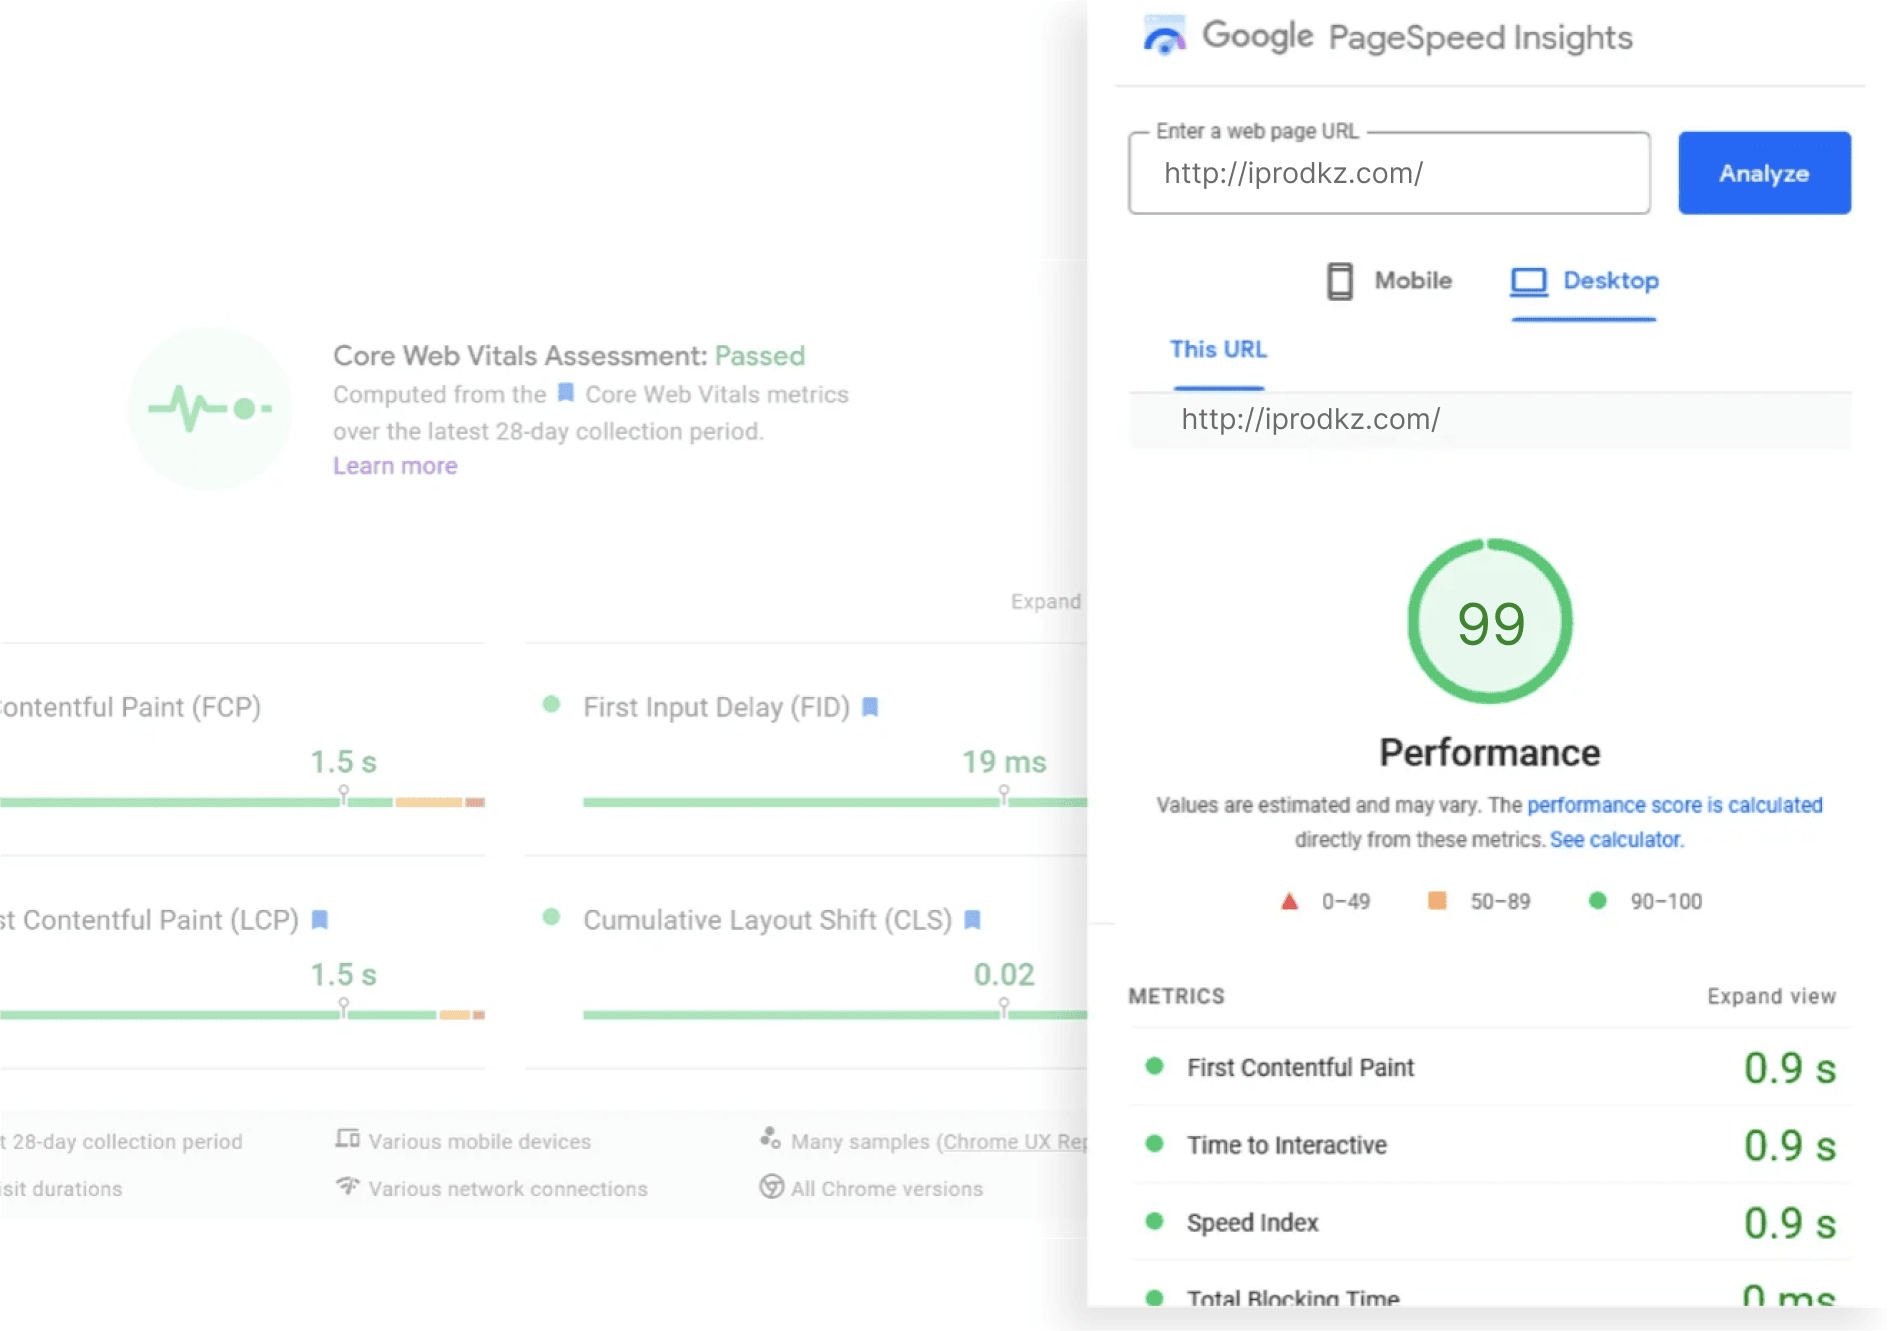This screenshot has width=1888, height=1331.
Task: Switch to the Desktop tab
Action: tap(1585, 281)
